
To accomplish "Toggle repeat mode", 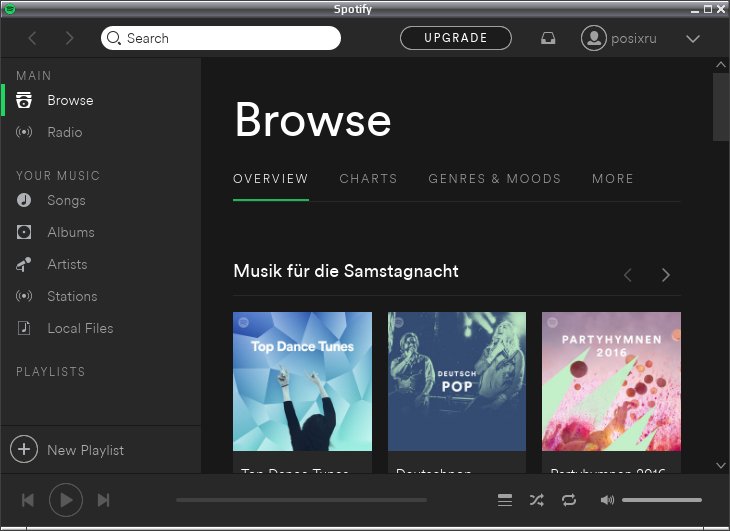I will click(568, 500).
